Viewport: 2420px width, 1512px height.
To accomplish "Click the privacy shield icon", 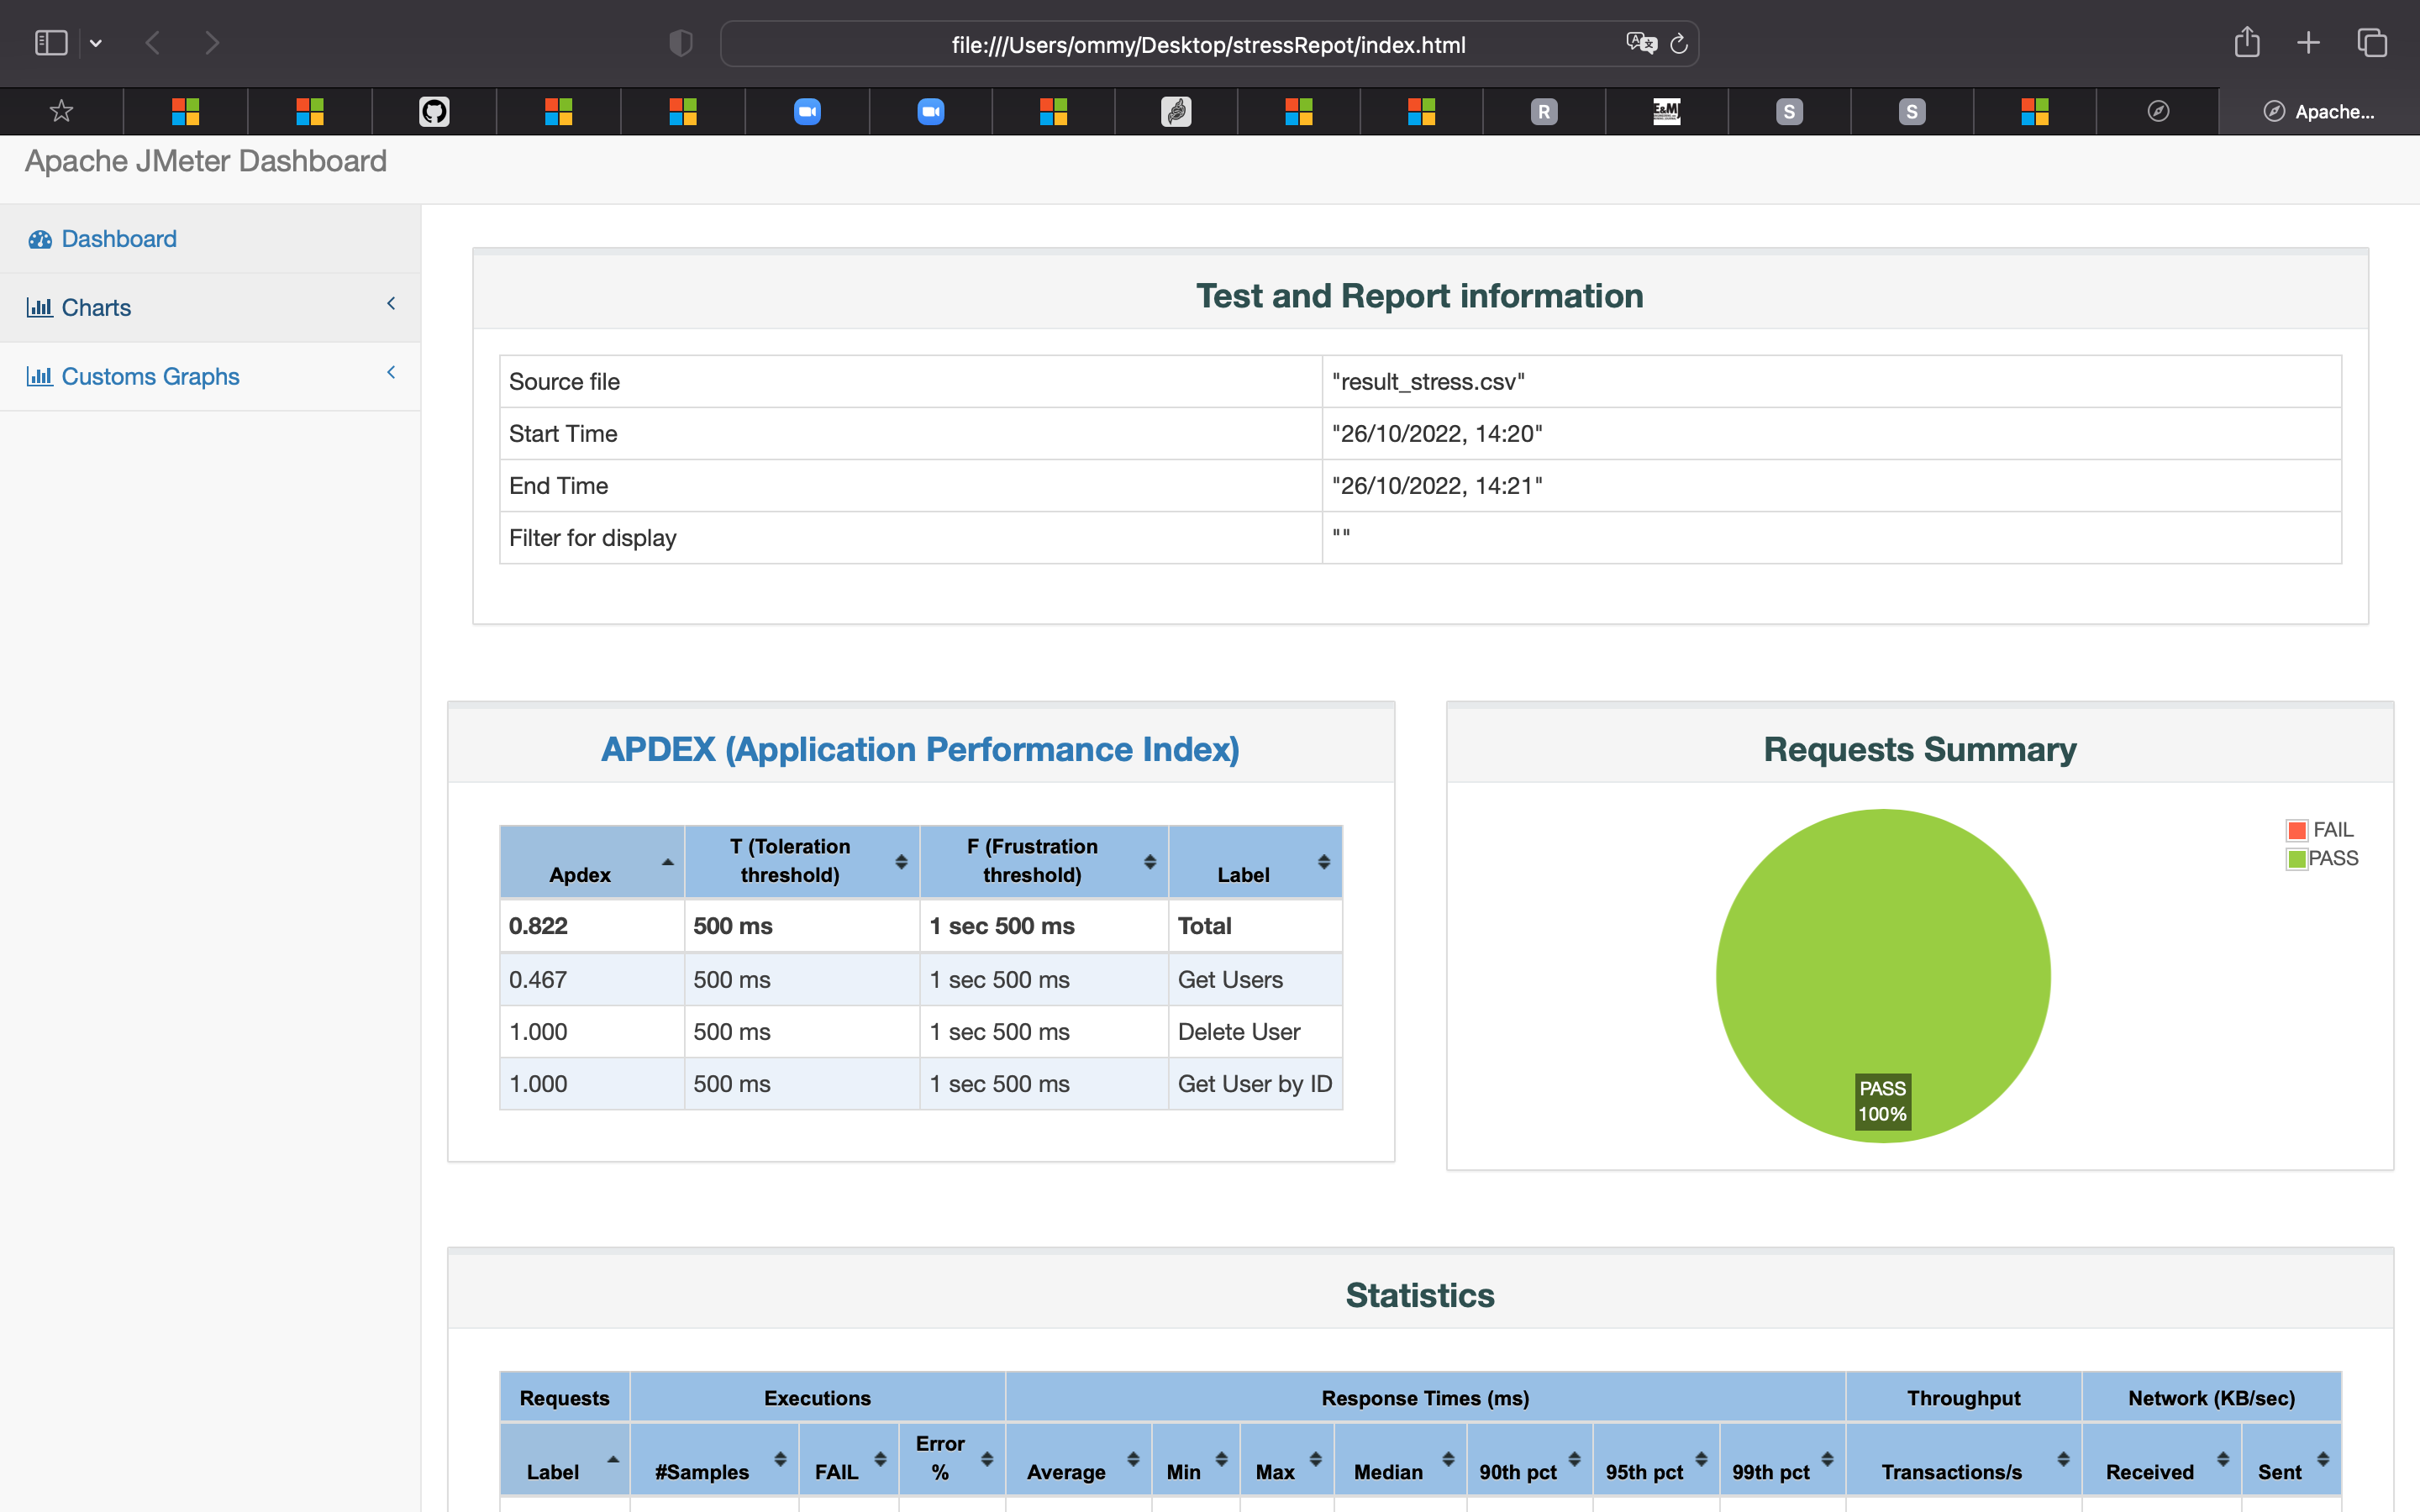I will pyautogui.click(x=680, y=43).
